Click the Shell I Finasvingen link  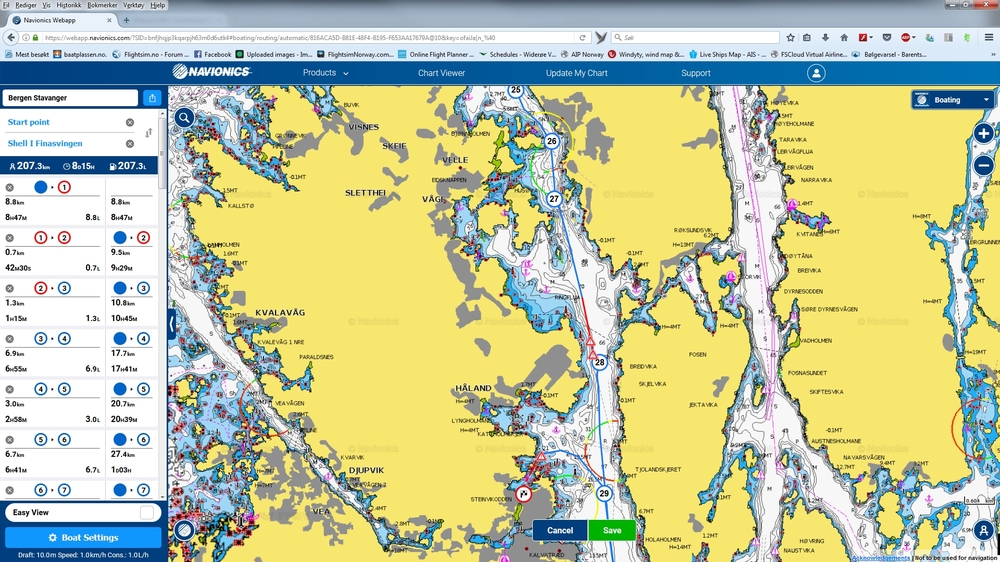pos(45,144)
